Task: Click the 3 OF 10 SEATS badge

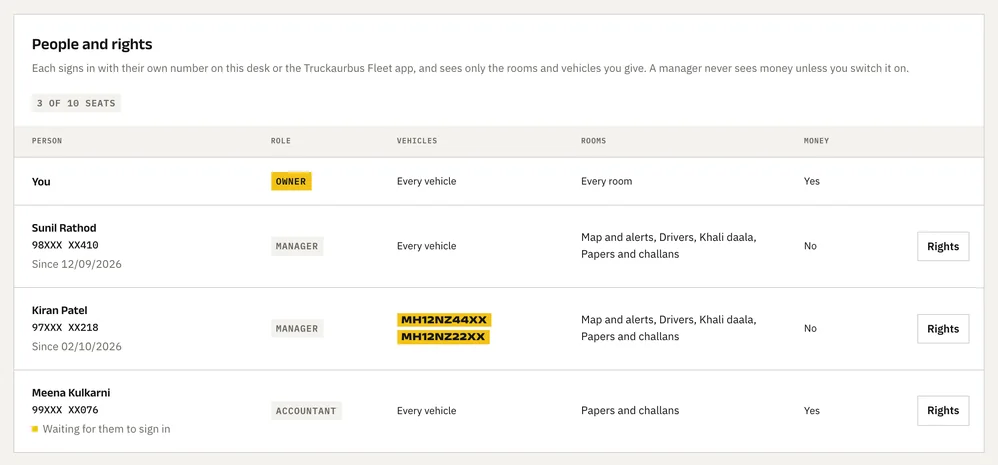Action: tap(76, 103)
